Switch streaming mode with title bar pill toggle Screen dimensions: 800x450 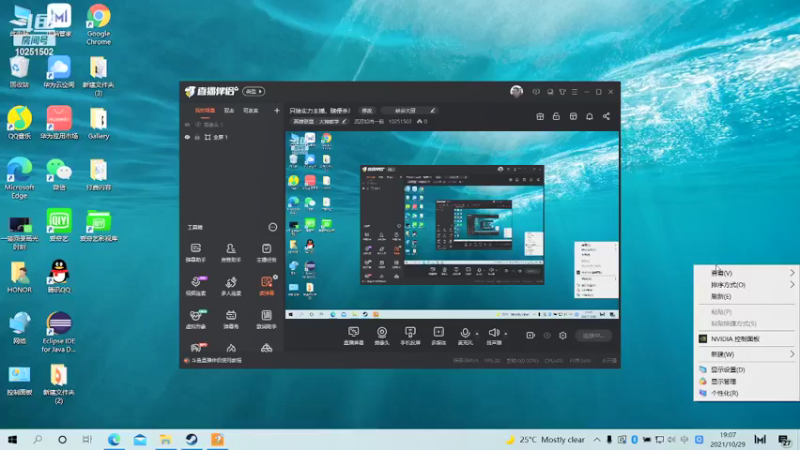pos(253,91)
